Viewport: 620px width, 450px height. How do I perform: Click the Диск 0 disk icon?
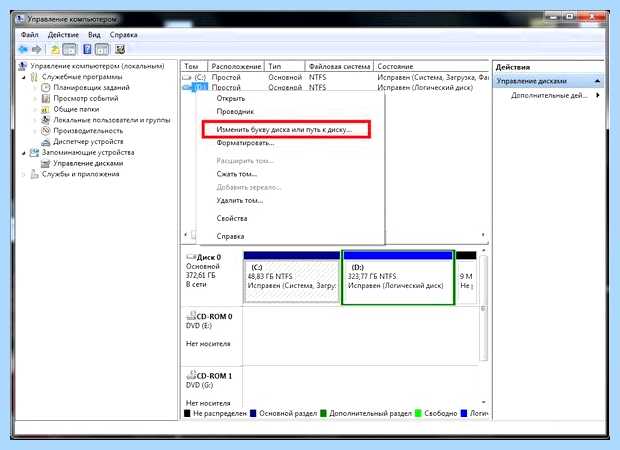(x=191, y=257)
